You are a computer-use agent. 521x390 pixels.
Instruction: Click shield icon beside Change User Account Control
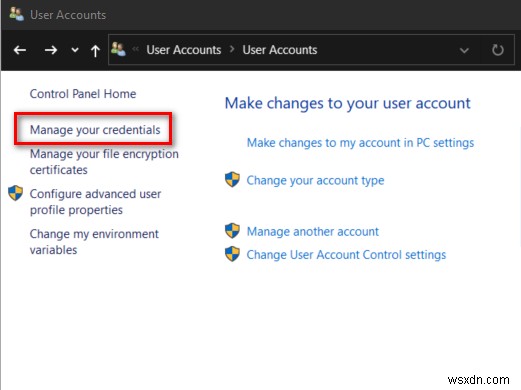pos(232,254)
